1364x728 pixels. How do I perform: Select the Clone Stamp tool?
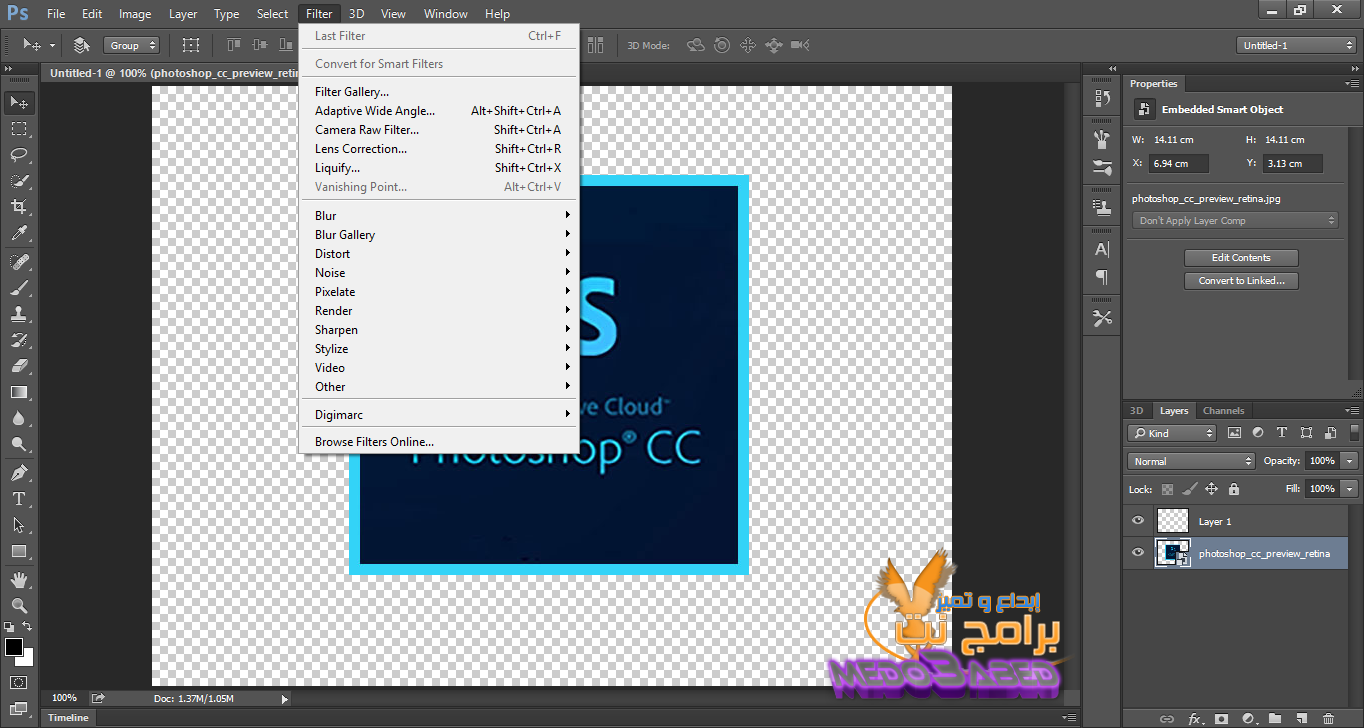(x=19, y=314)
